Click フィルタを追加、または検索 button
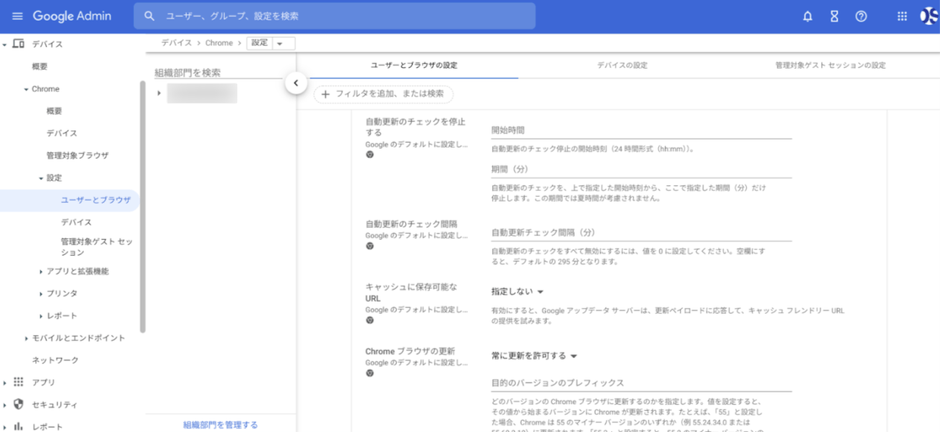 [383, 94]
